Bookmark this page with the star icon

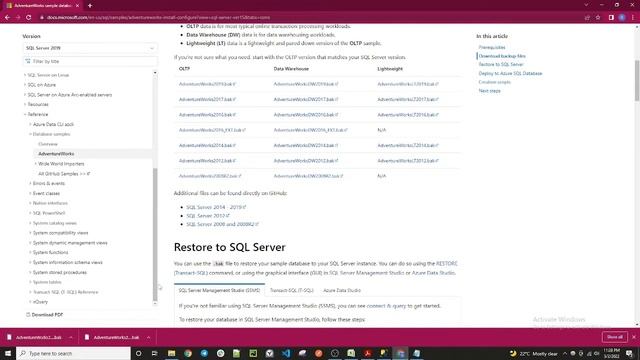(x=598, y=18)
